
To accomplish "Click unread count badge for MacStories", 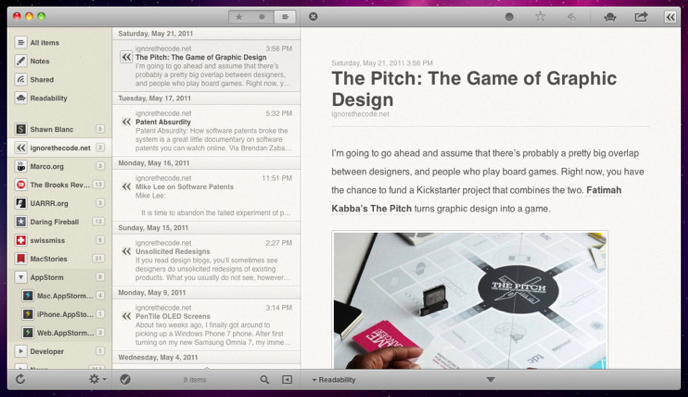I will (x=98, y=259).
